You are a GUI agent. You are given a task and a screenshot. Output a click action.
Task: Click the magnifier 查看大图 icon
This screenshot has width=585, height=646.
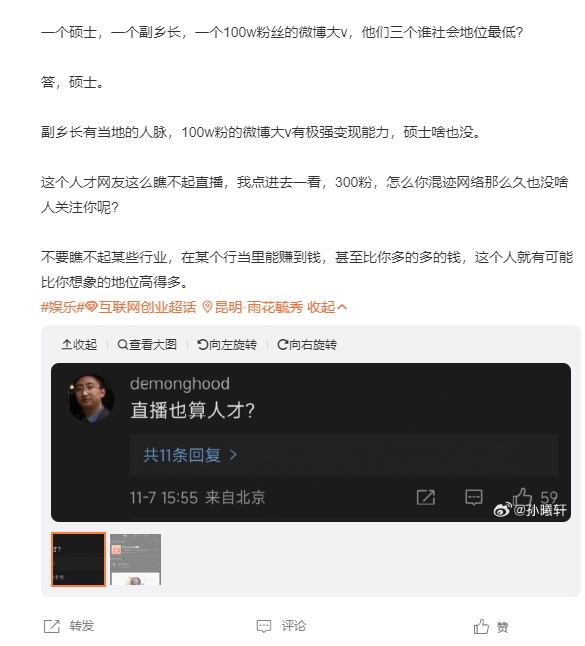[x=123, y=344]
